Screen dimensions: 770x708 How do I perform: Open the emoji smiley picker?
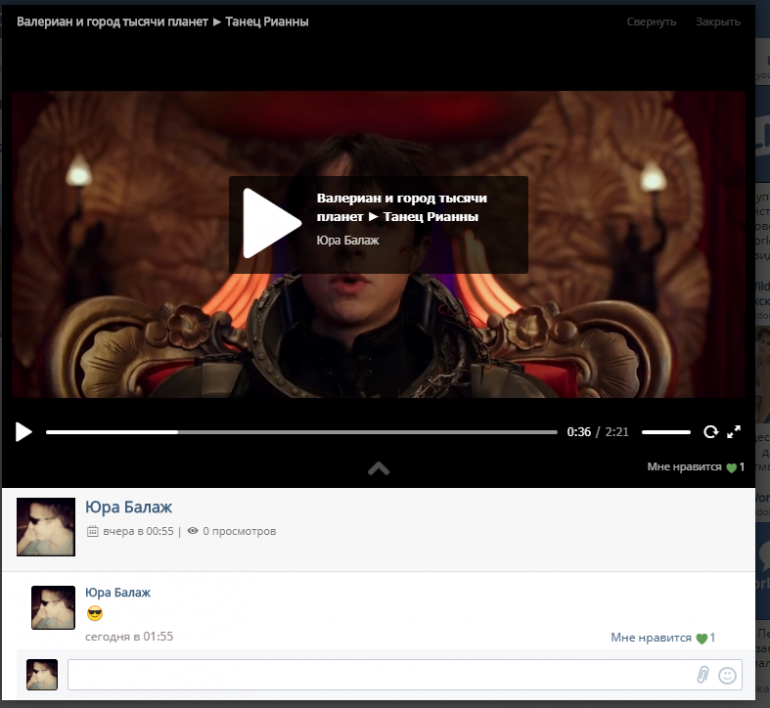(728, 675)
